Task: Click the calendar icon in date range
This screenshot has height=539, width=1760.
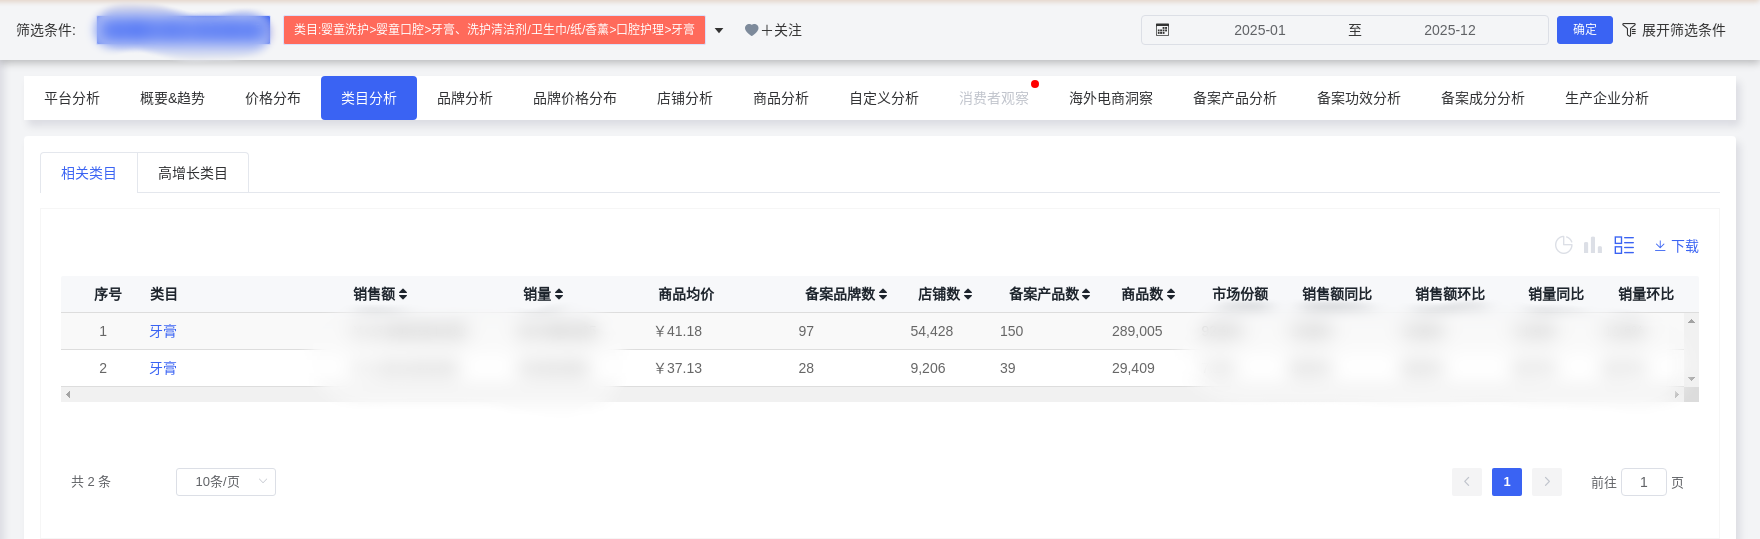Action: [1162, 30]
